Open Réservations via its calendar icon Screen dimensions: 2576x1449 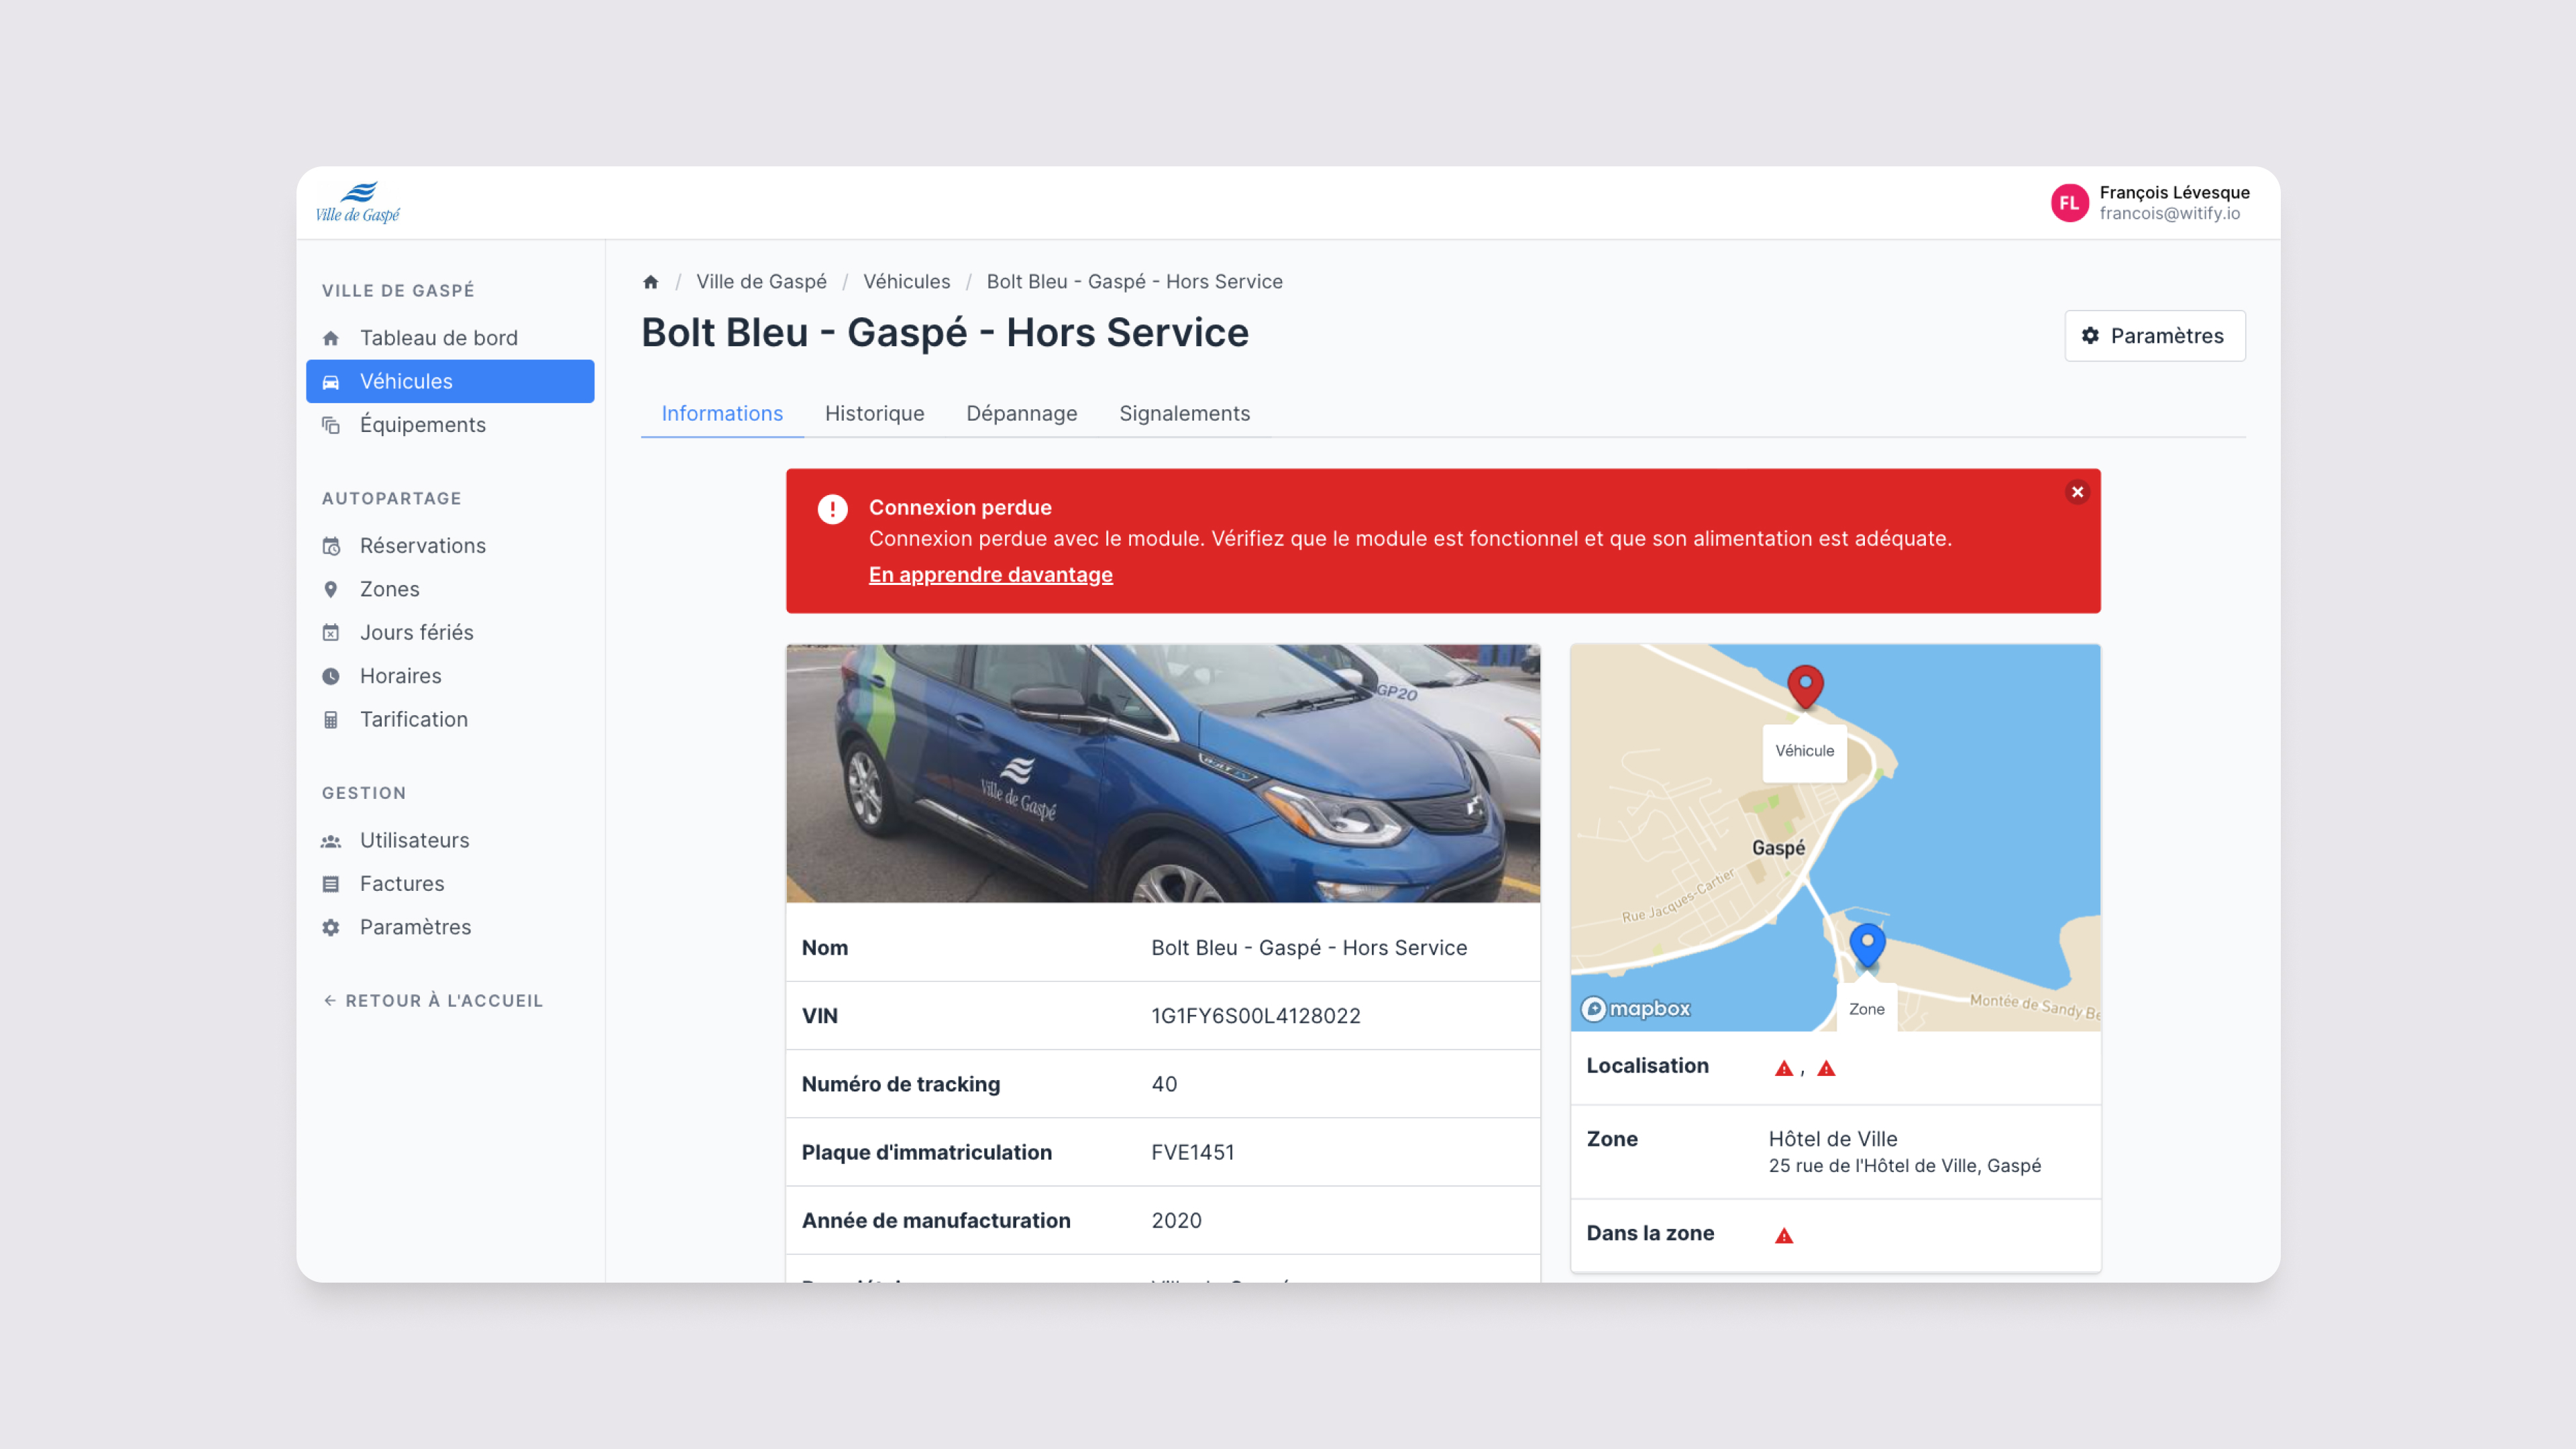[x=331, y=545]
